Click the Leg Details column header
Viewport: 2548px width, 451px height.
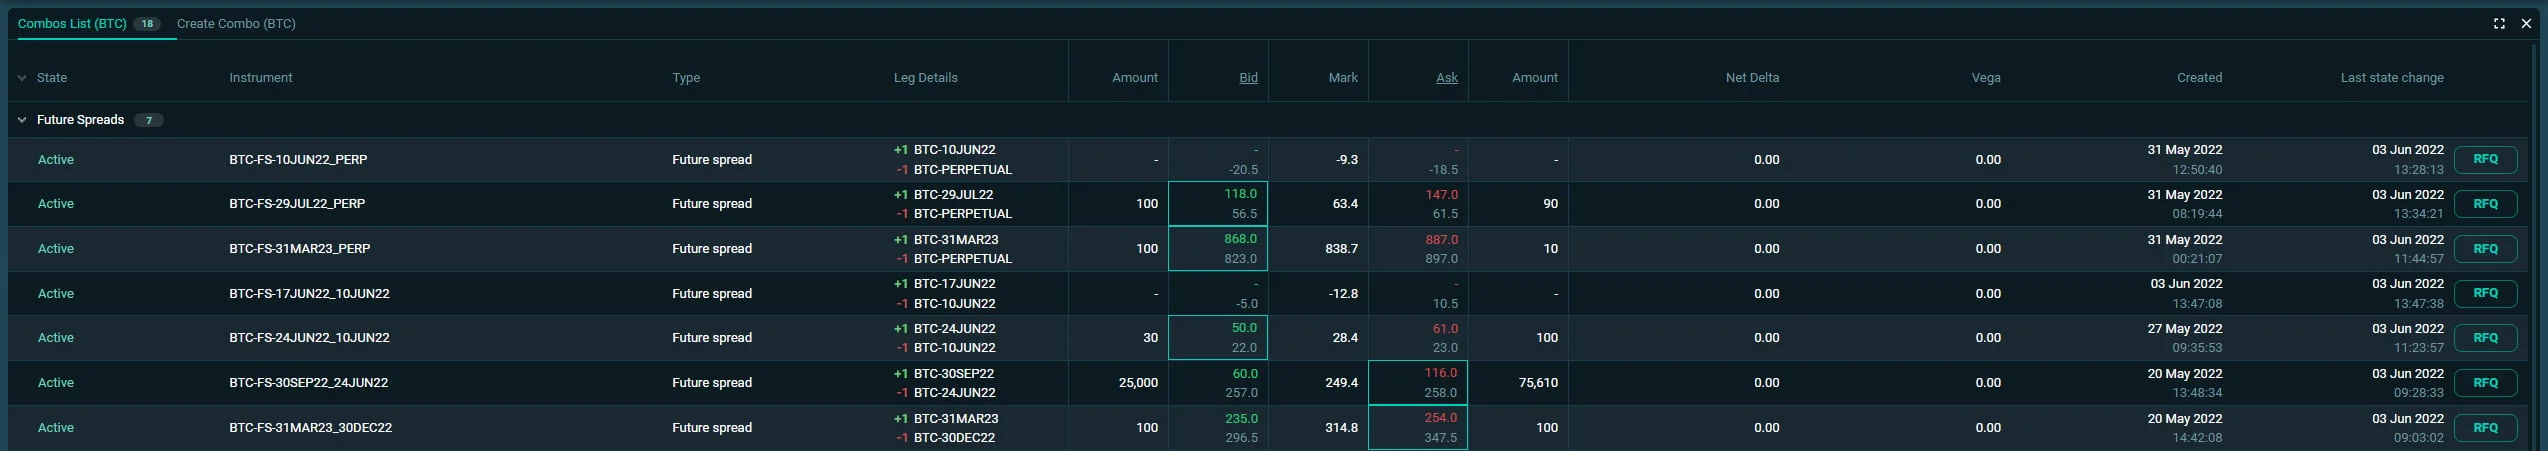[x=925, y=78]
